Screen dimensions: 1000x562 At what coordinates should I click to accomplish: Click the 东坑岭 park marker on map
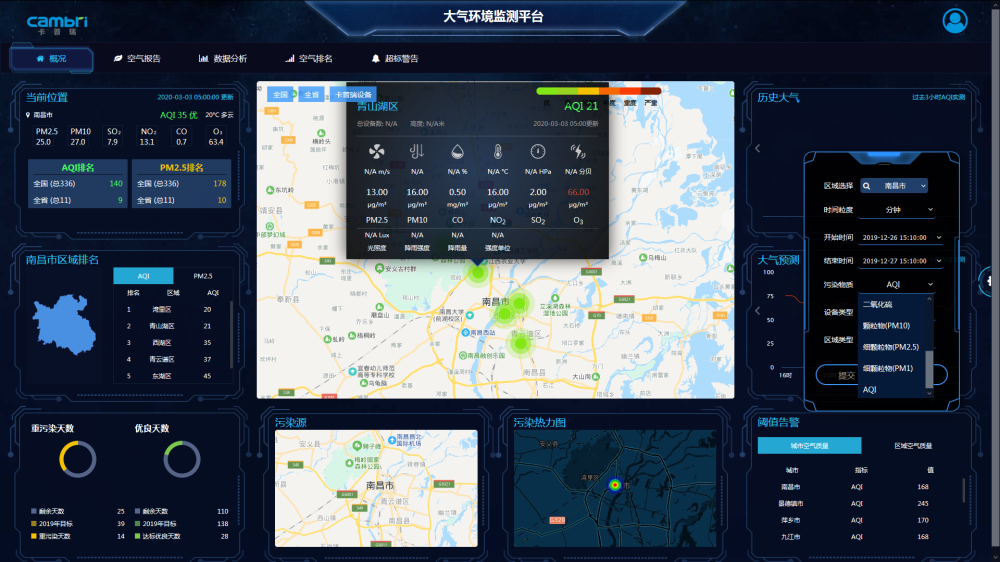[x=270, y=190]
